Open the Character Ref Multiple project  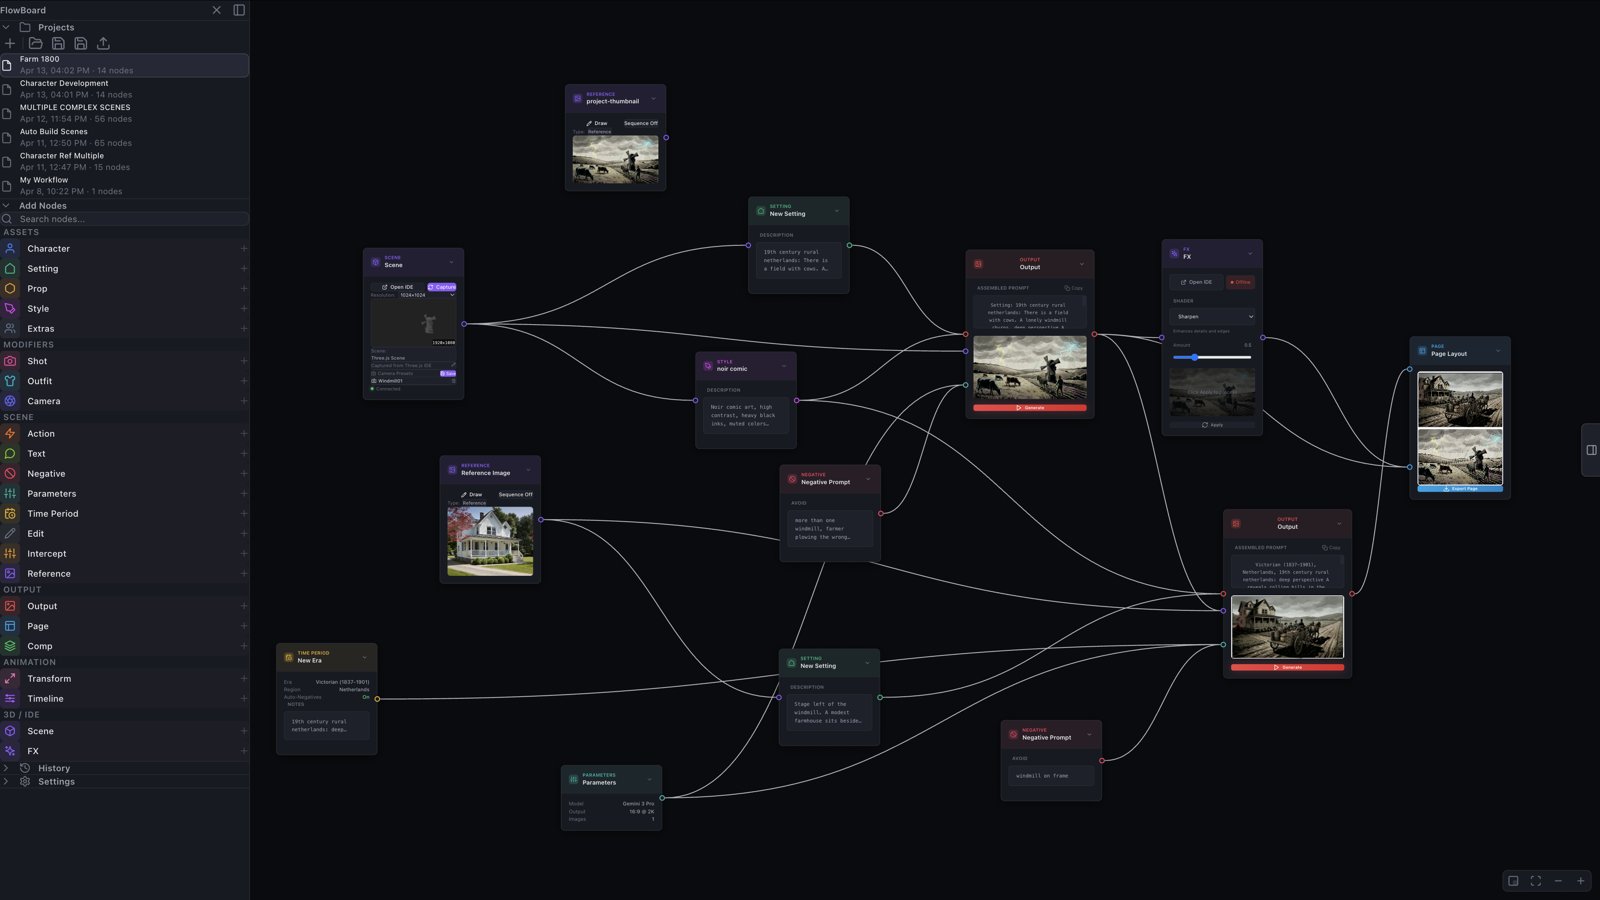[x=124, y=161]
